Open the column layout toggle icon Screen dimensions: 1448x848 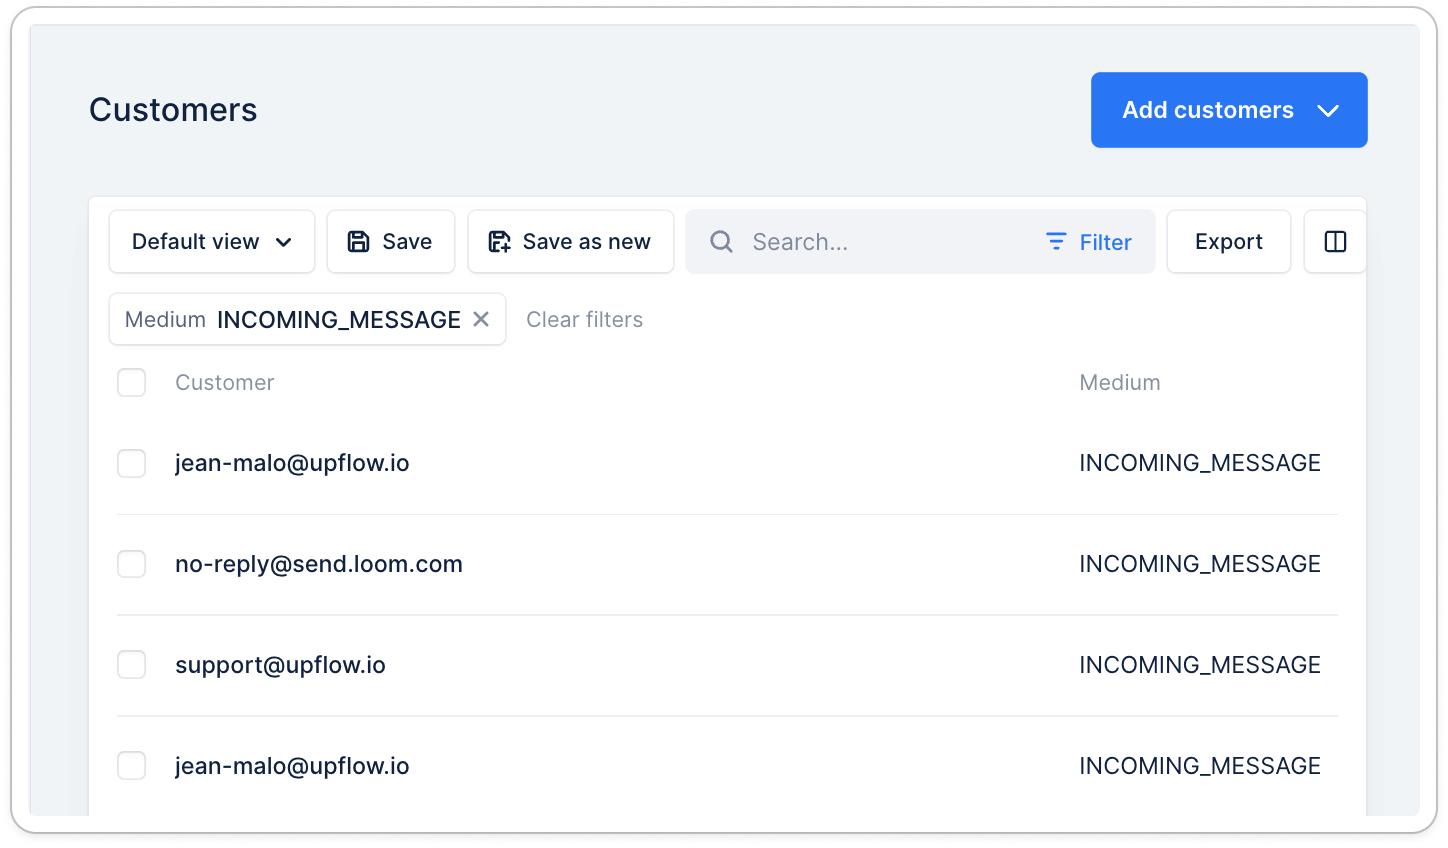[x=1335, y=242]
